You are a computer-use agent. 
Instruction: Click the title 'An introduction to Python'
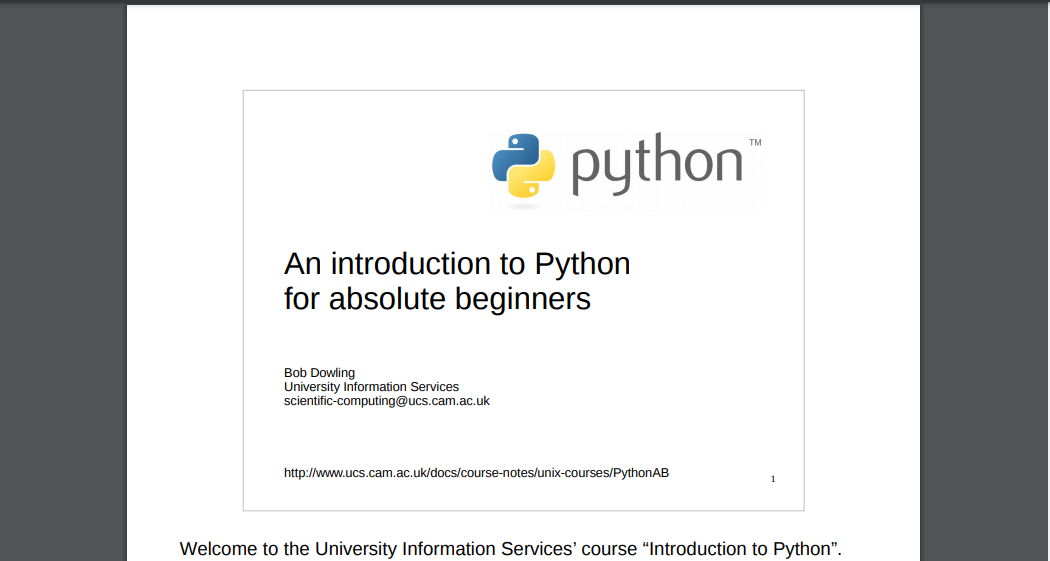pyautogui.click(x=457, y=264)
